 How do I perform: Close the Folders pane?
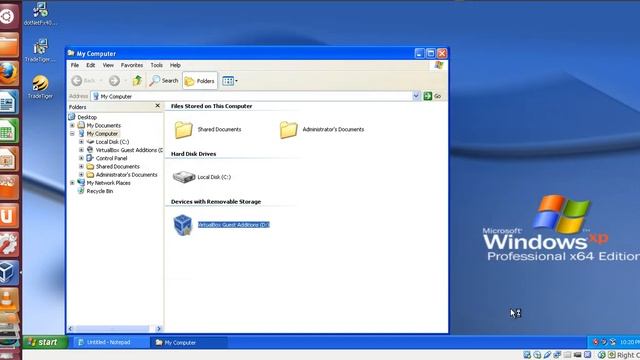pyautogui.click(x=158, y=106)
